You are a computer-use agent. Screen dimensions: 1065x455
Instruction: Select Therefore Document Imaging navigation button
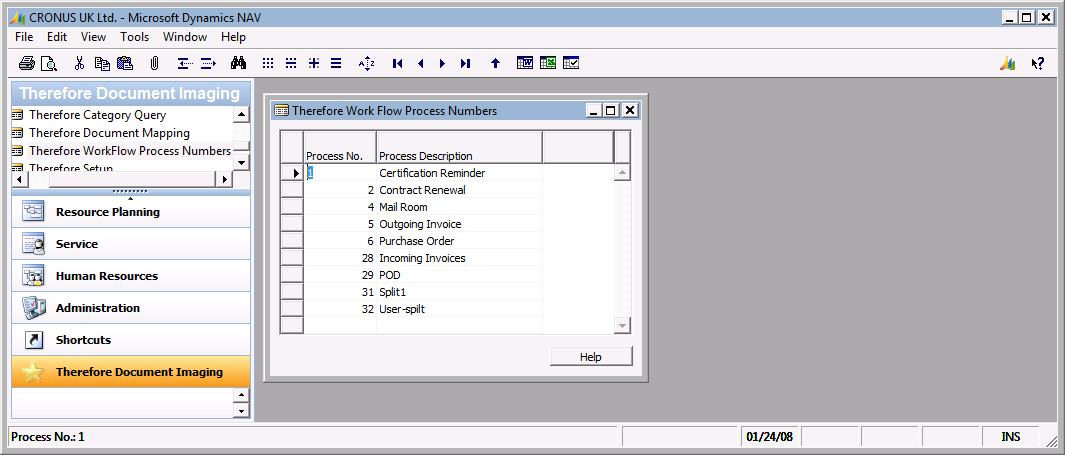131,371
